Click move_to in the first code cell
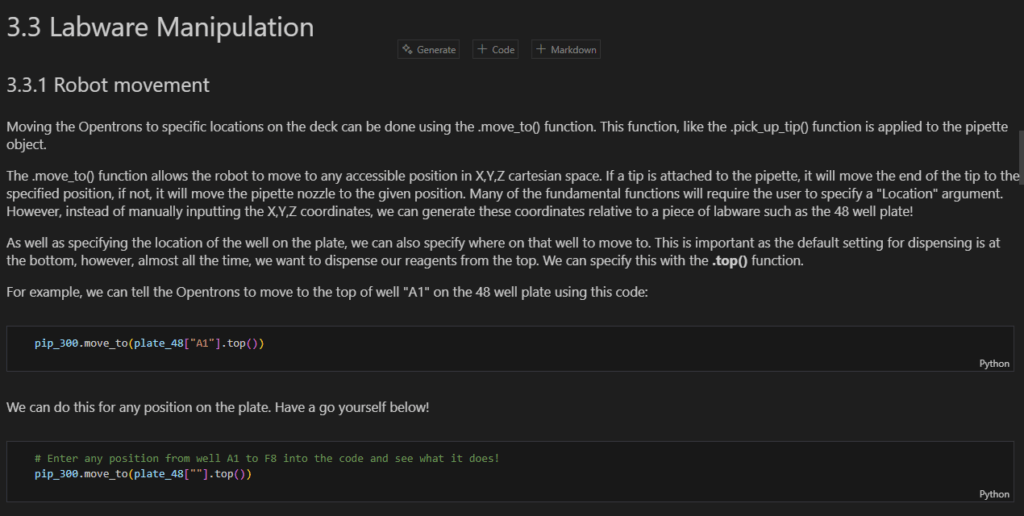 click(105, 344)
